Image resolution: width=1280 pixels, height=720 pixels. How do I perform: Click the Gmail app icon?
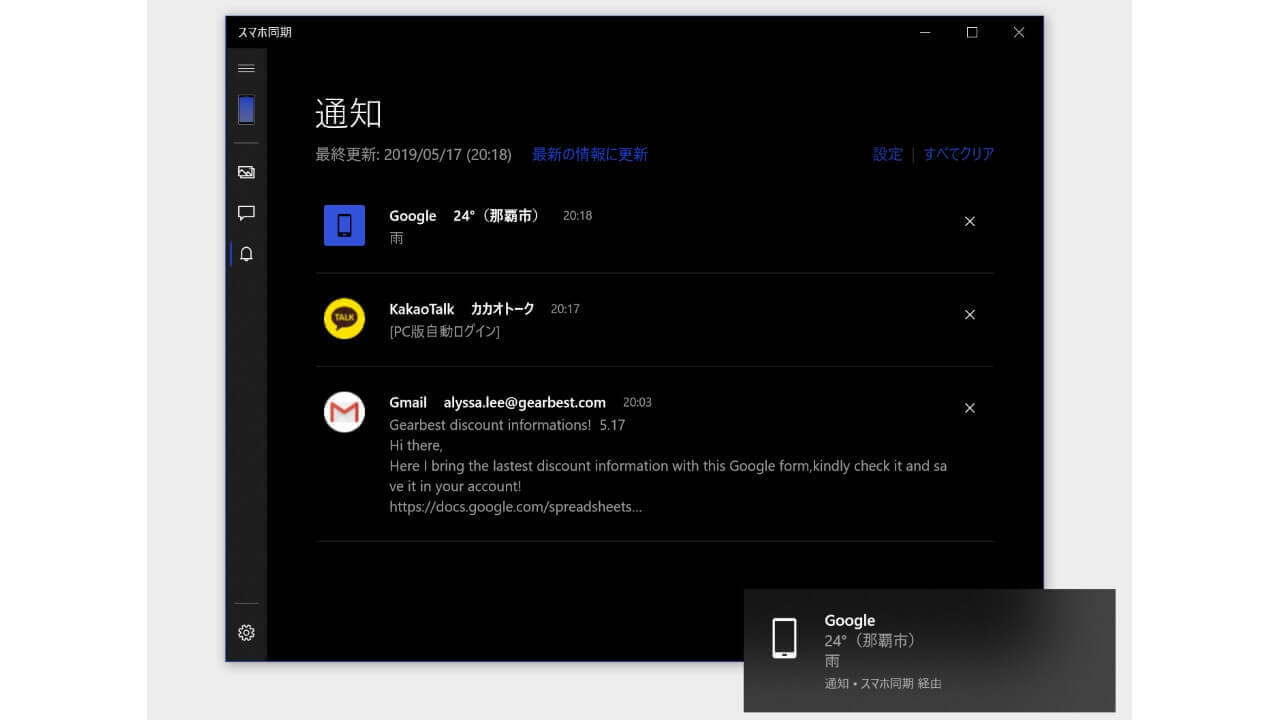click(x=344, y=412)
